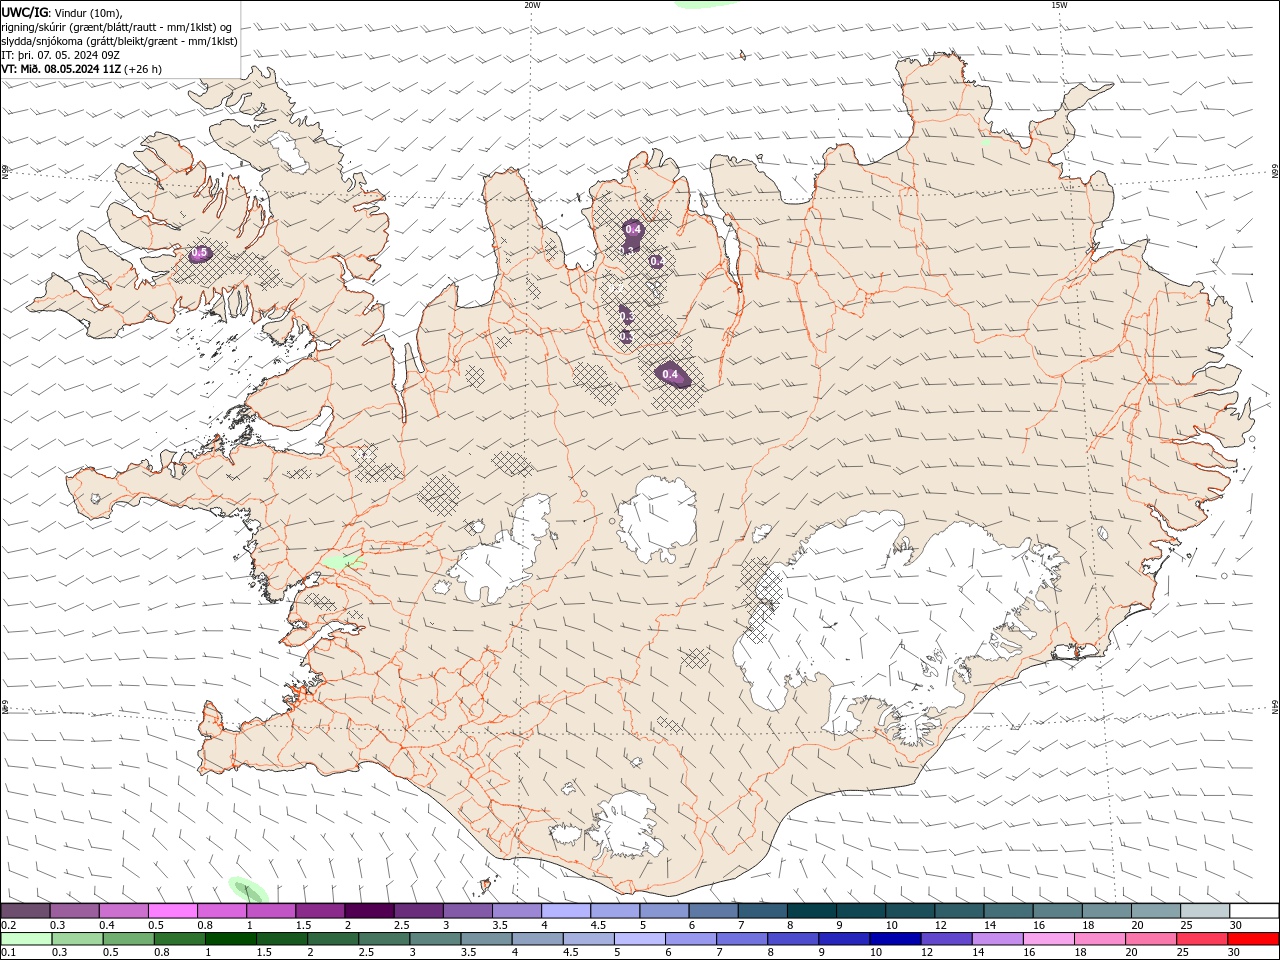Click the 'VT: Mið. 08.05.2024 11Z' valid time
This screenshot has height=960, width=1280.
(61, 69)
